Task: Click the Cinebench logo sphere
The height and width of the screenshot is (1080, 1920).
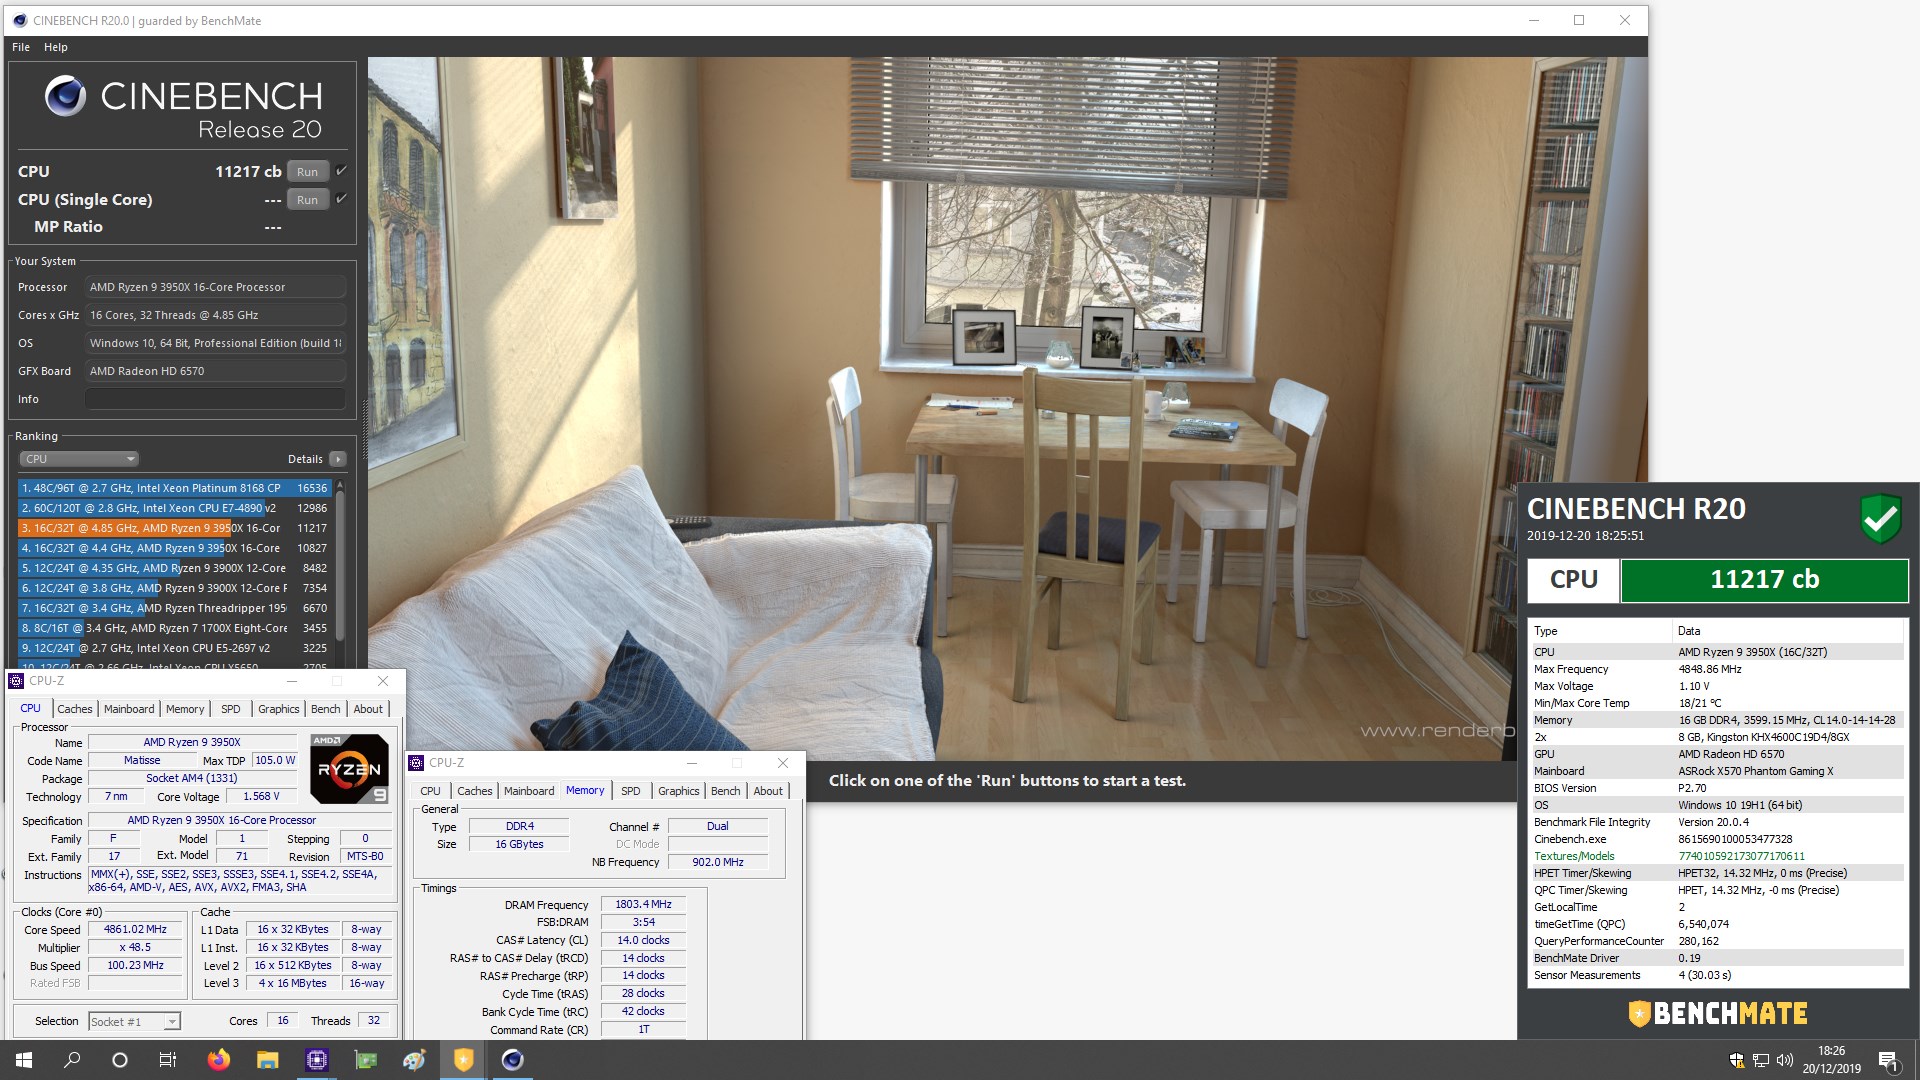Action: click(x=65, y=96)
